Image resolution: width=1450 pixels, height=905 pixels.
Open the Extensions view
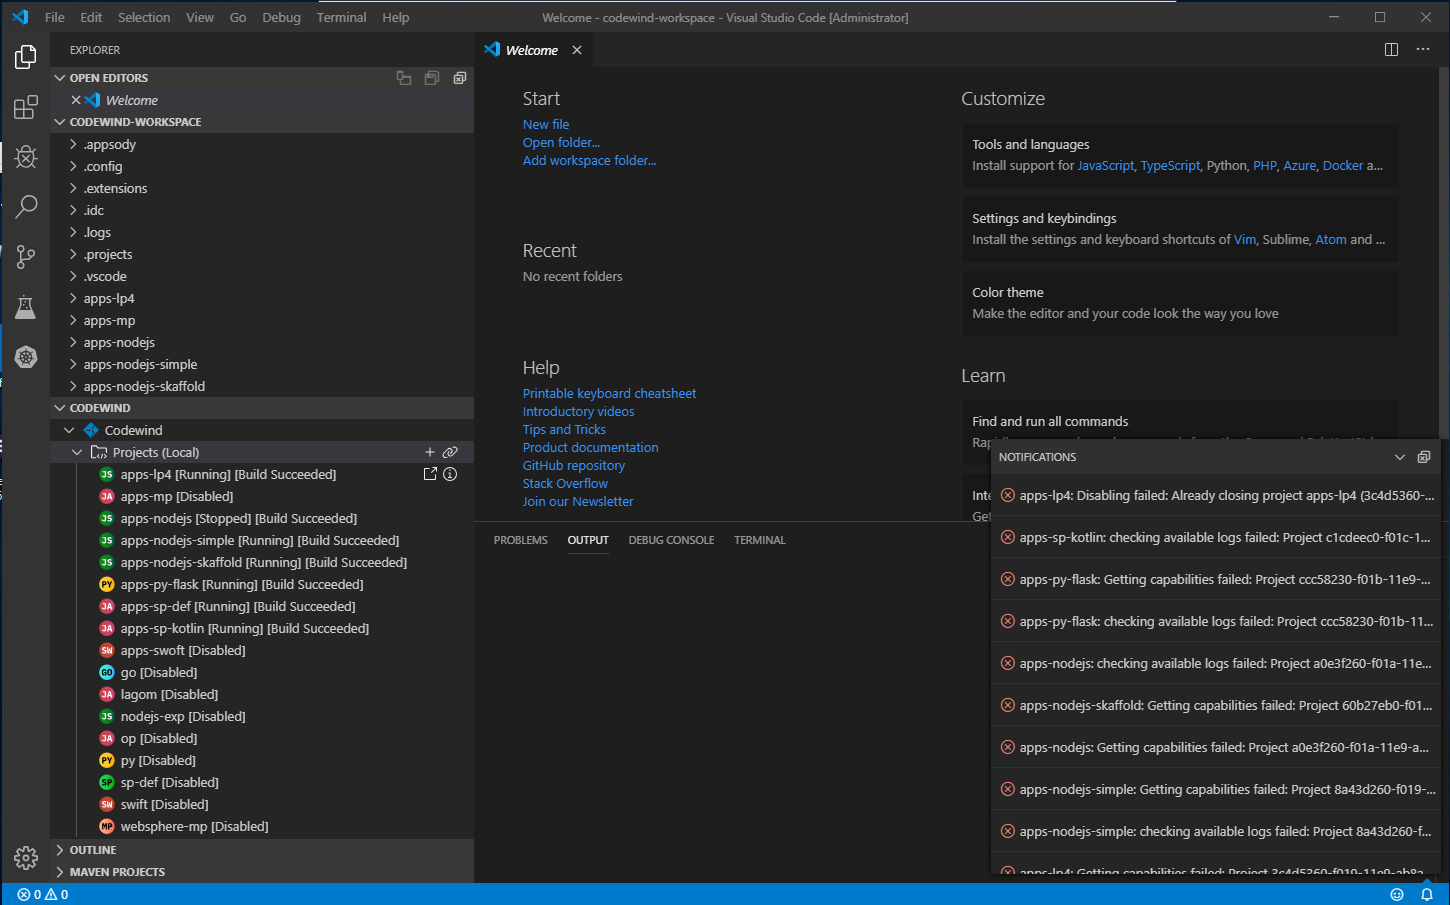pyautogui.click(x=25, y=107)
